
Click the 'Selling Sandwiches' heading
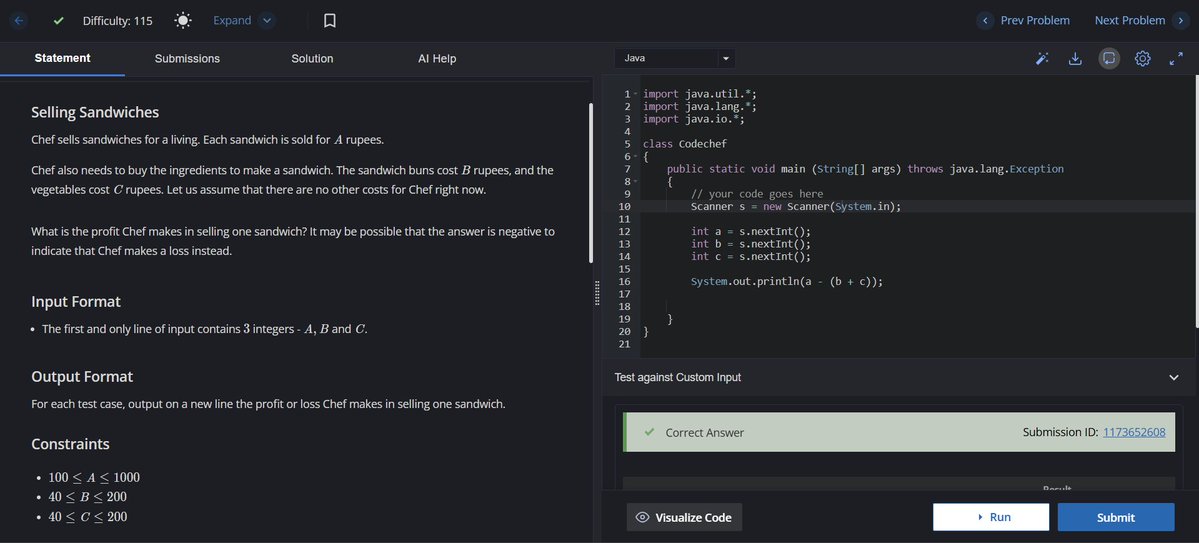point(95,112)
